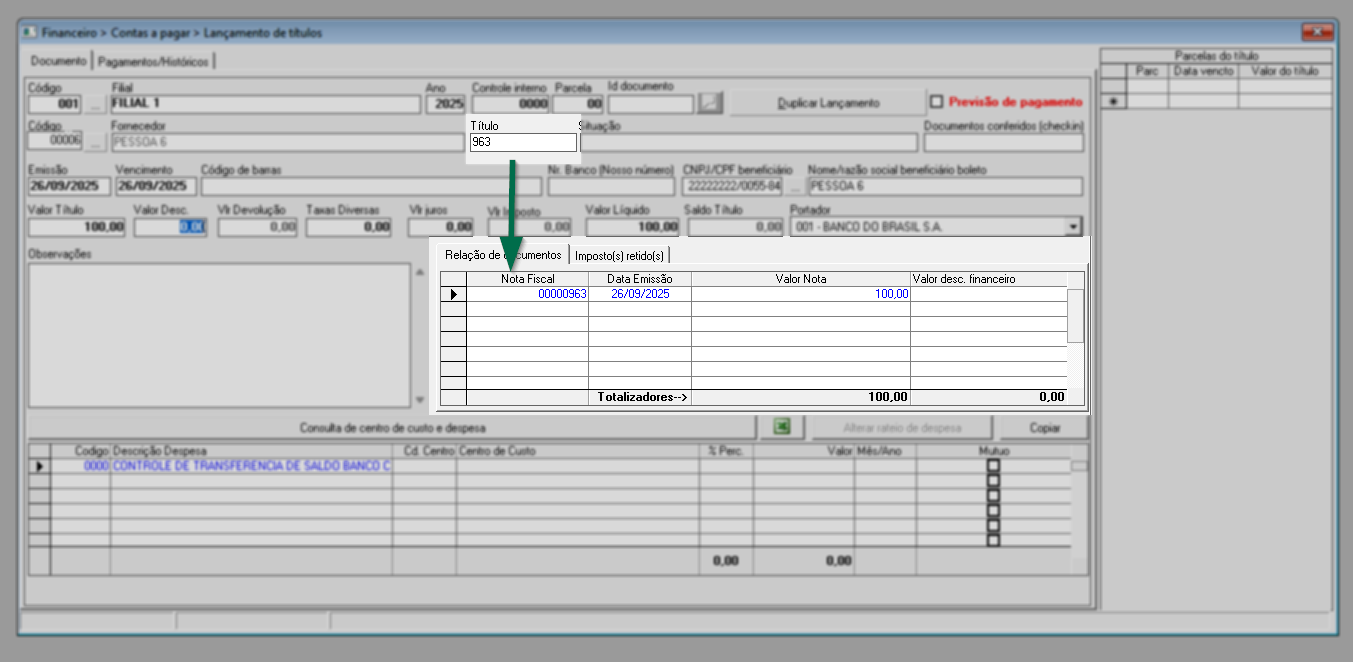The width and height of the screenshot is (1353, 662).
Task: Click the Título input field
Action: (522, 143)
